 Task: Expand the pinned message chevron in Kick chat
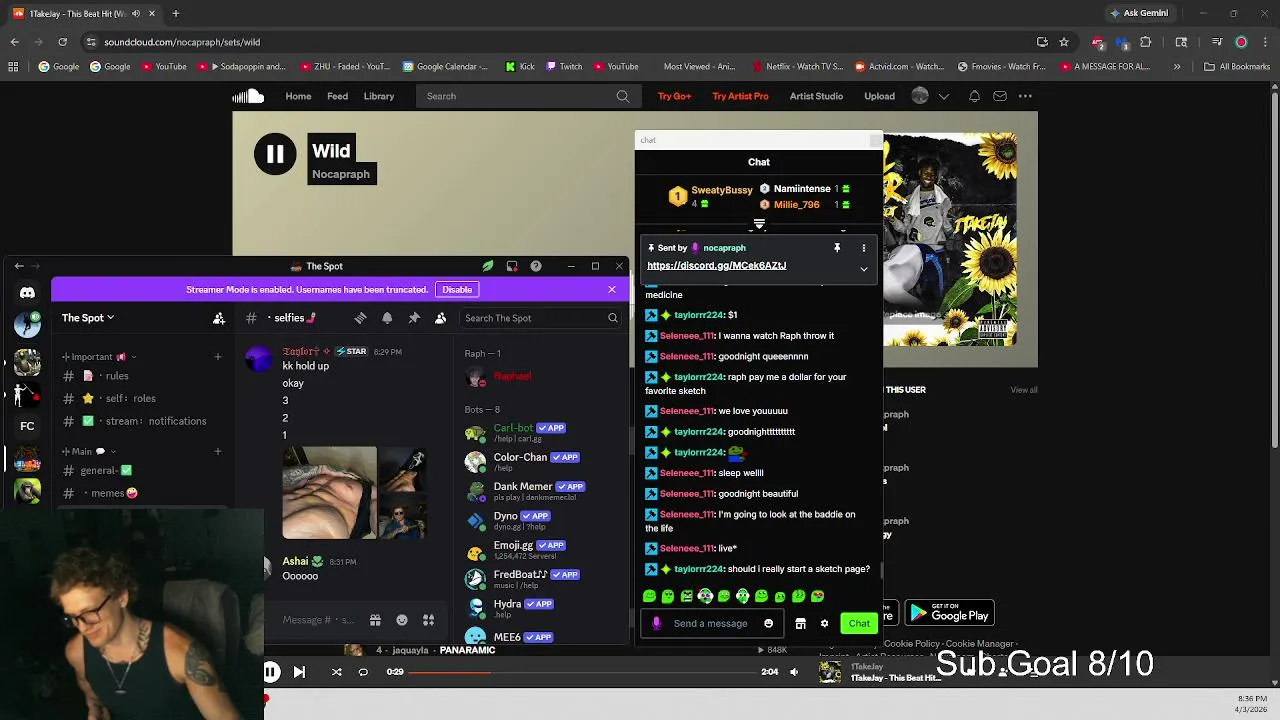click(x=864, y=268)
